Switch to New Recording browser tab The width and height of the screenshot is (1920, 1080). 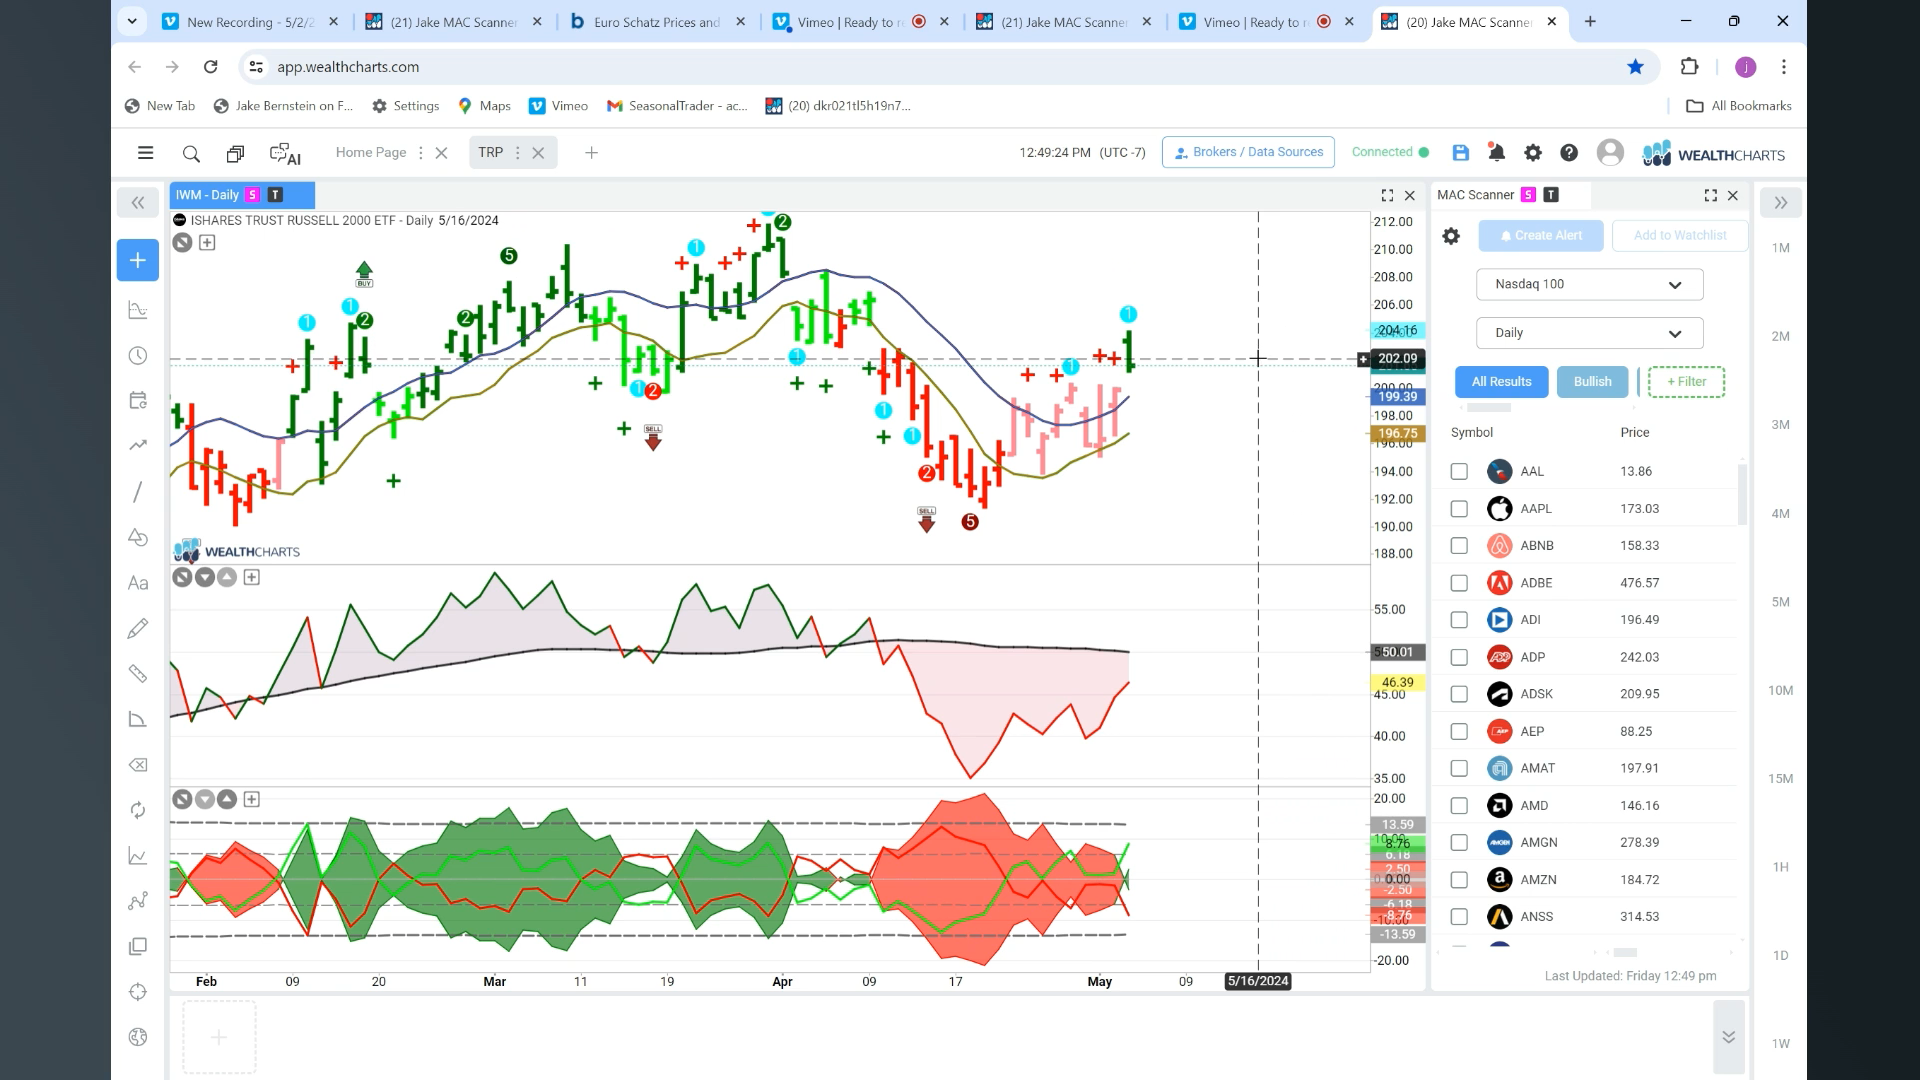250,22
